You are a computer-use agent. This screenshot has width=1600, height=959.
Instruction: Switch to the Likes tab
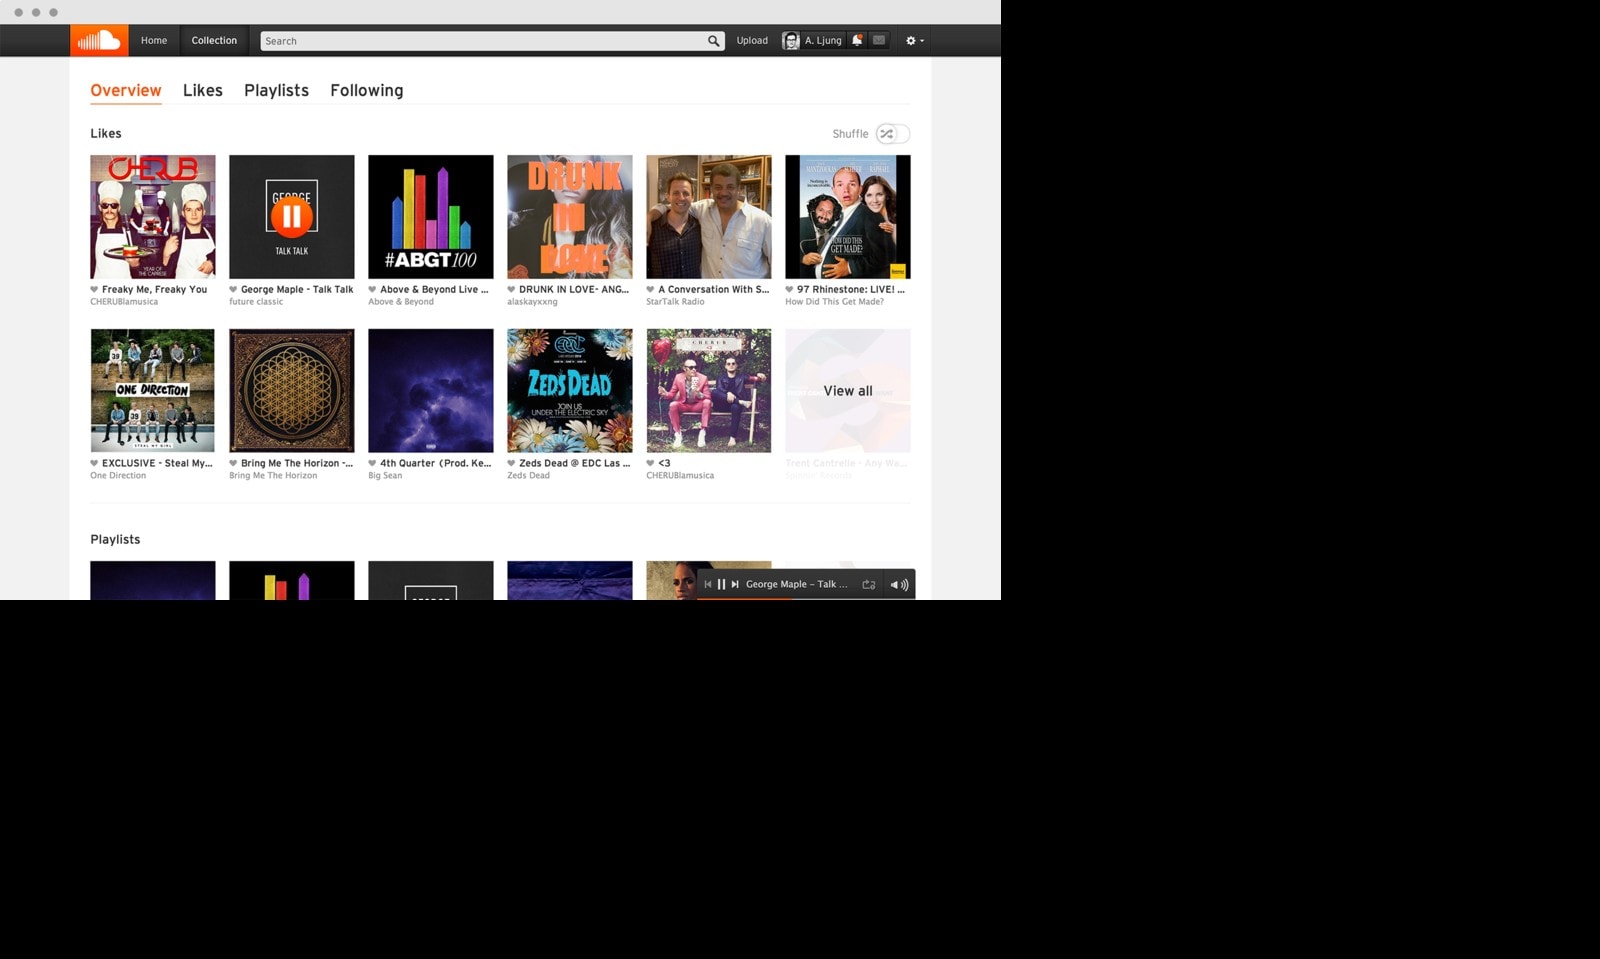[x=203, y=90]
